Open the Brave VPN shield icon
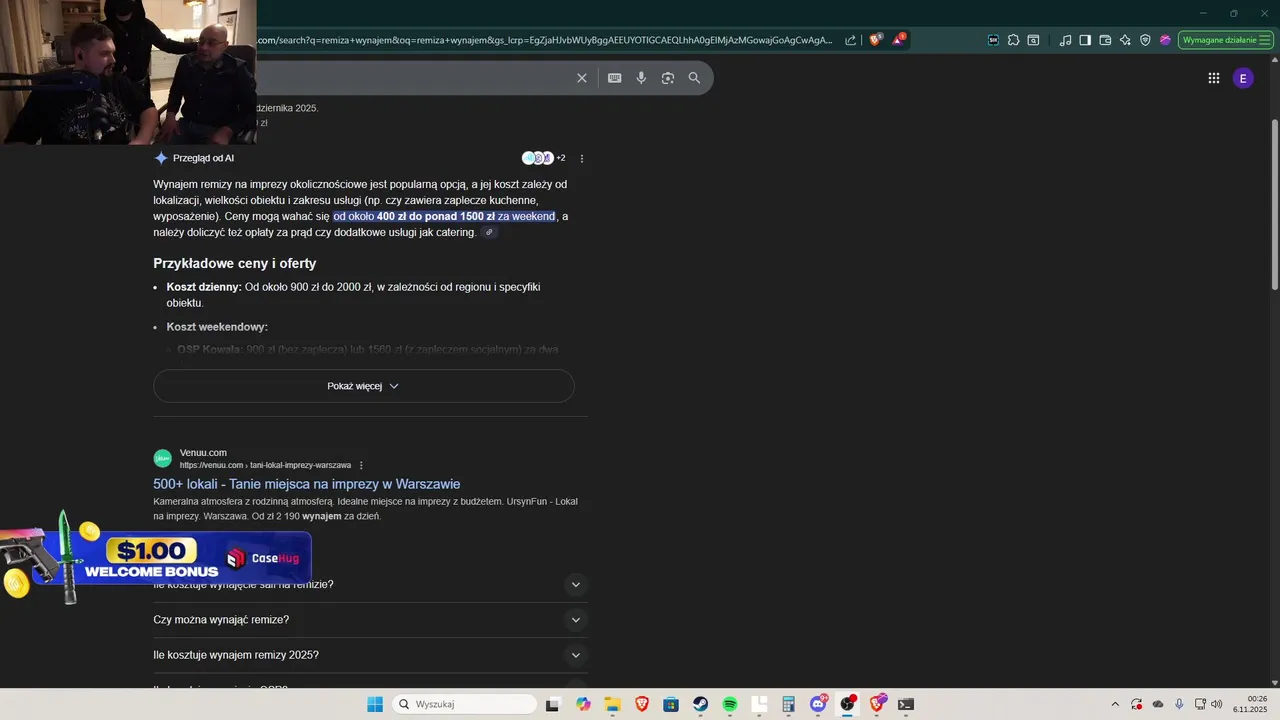 1145,40
